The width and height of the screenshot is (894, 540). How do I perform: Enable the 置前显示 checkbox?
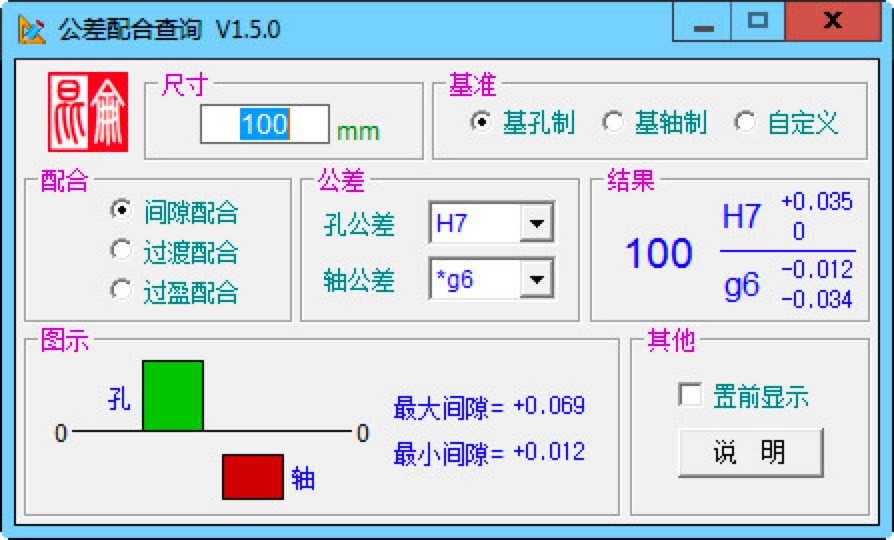690,395
